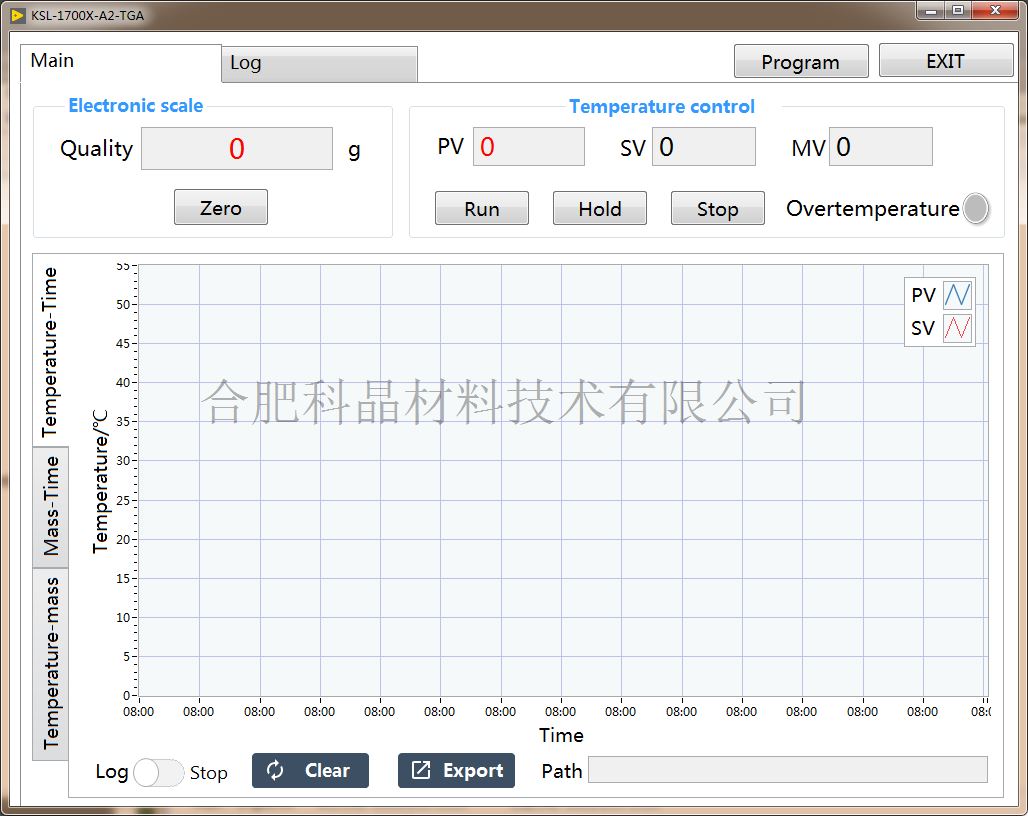Click the SV plot legend line icon
Image resolution: width=1028 pixels, height=816 pixels.
957,328
